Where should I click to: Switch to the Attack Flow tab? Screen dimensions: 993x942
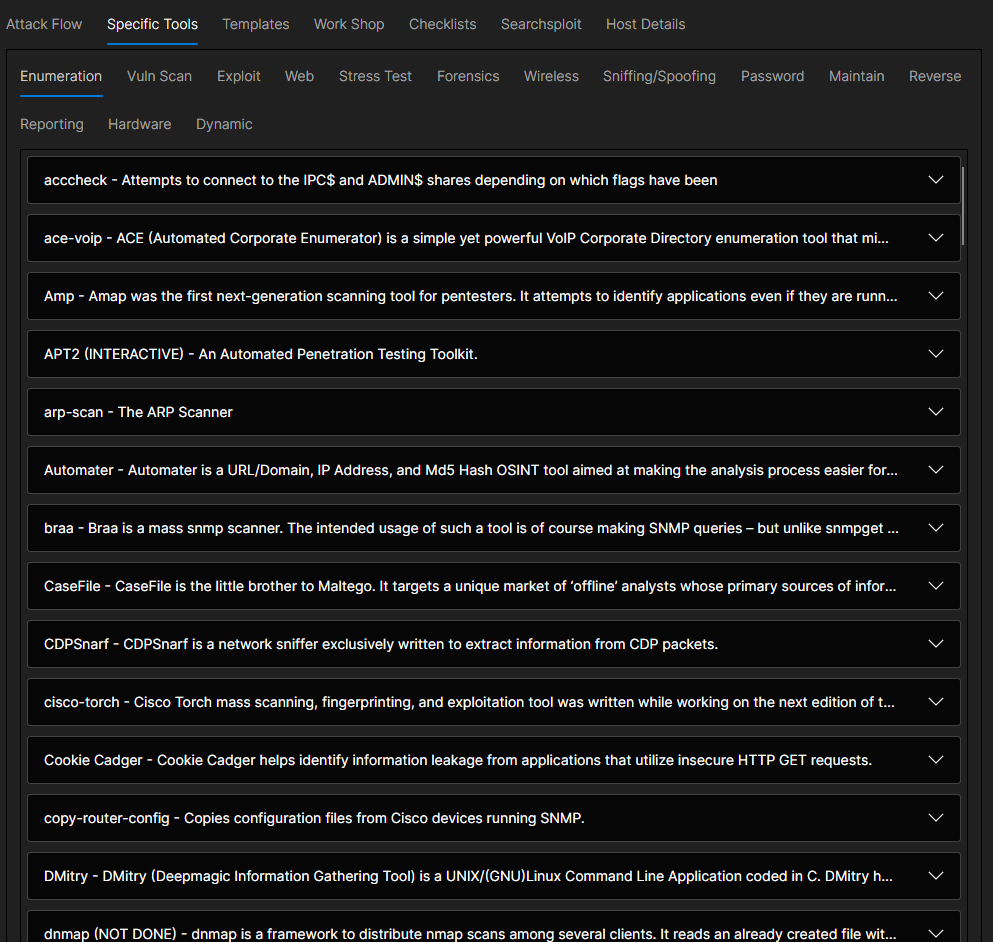tap(44, 24)
